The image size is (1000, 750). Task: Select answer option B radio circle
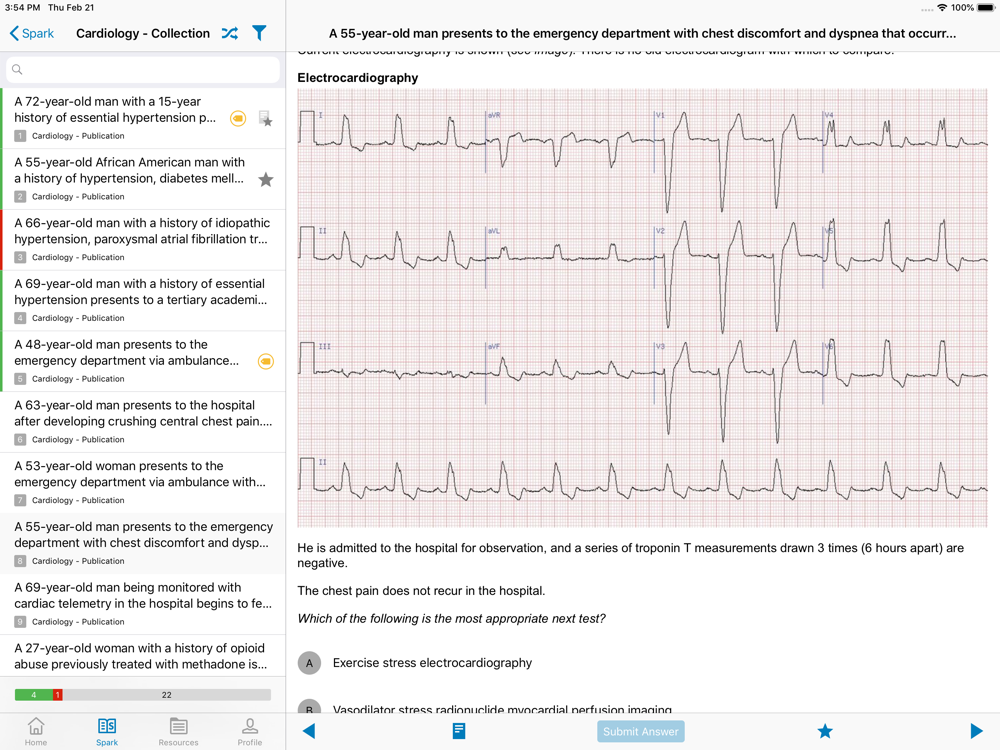click(x=310, y=708)
